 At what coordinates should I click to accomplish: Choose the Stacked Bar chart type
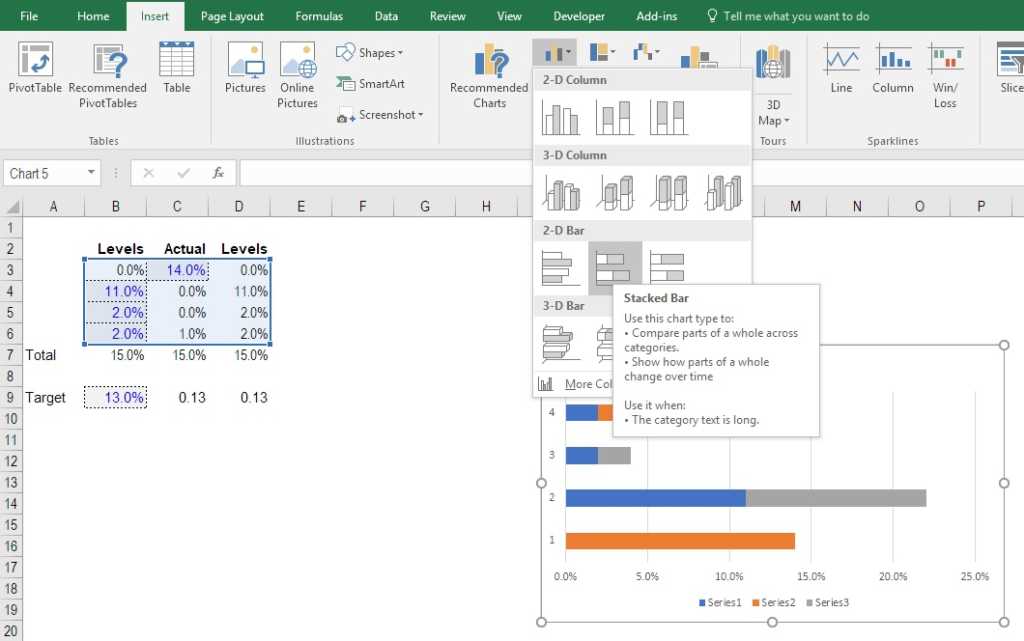tap(614, 267)
